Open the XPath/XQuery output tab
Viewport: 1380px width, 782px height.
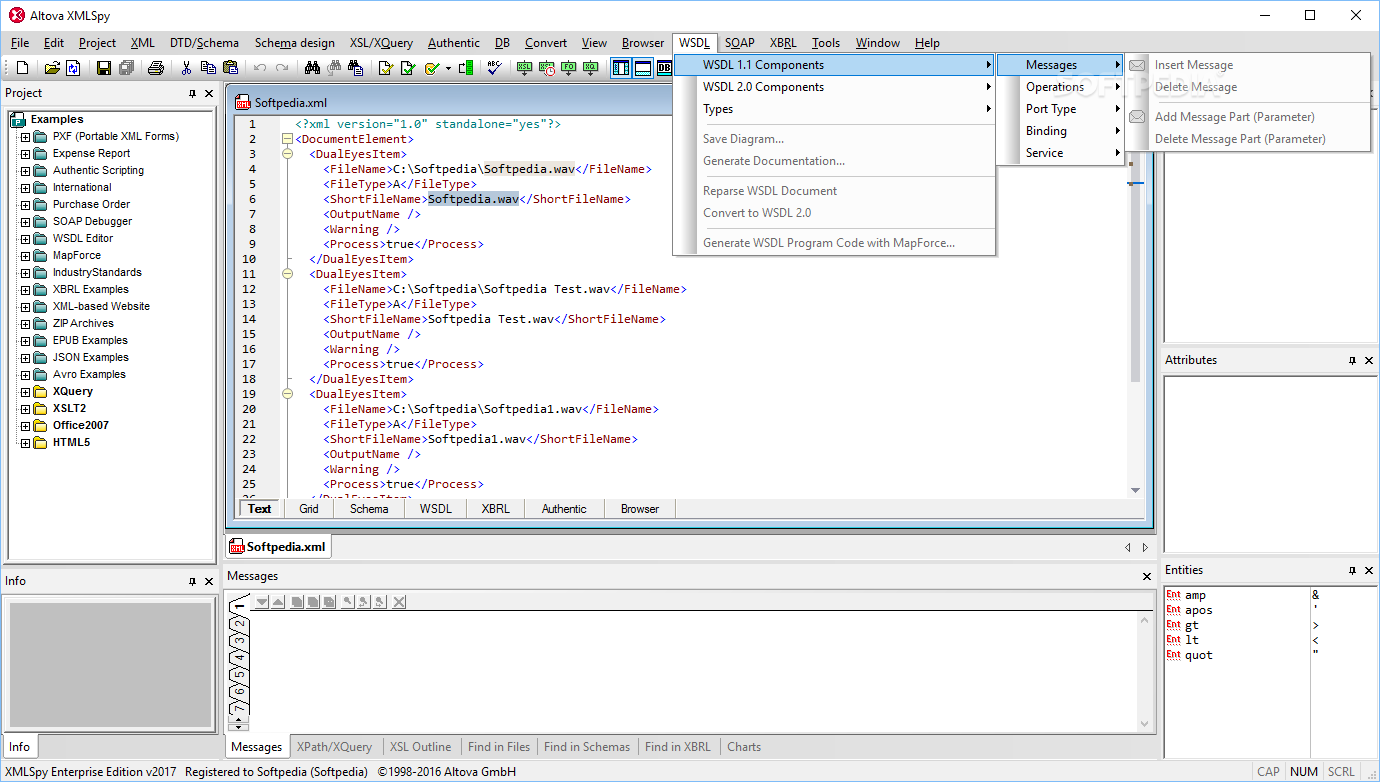tap(334, 747)
